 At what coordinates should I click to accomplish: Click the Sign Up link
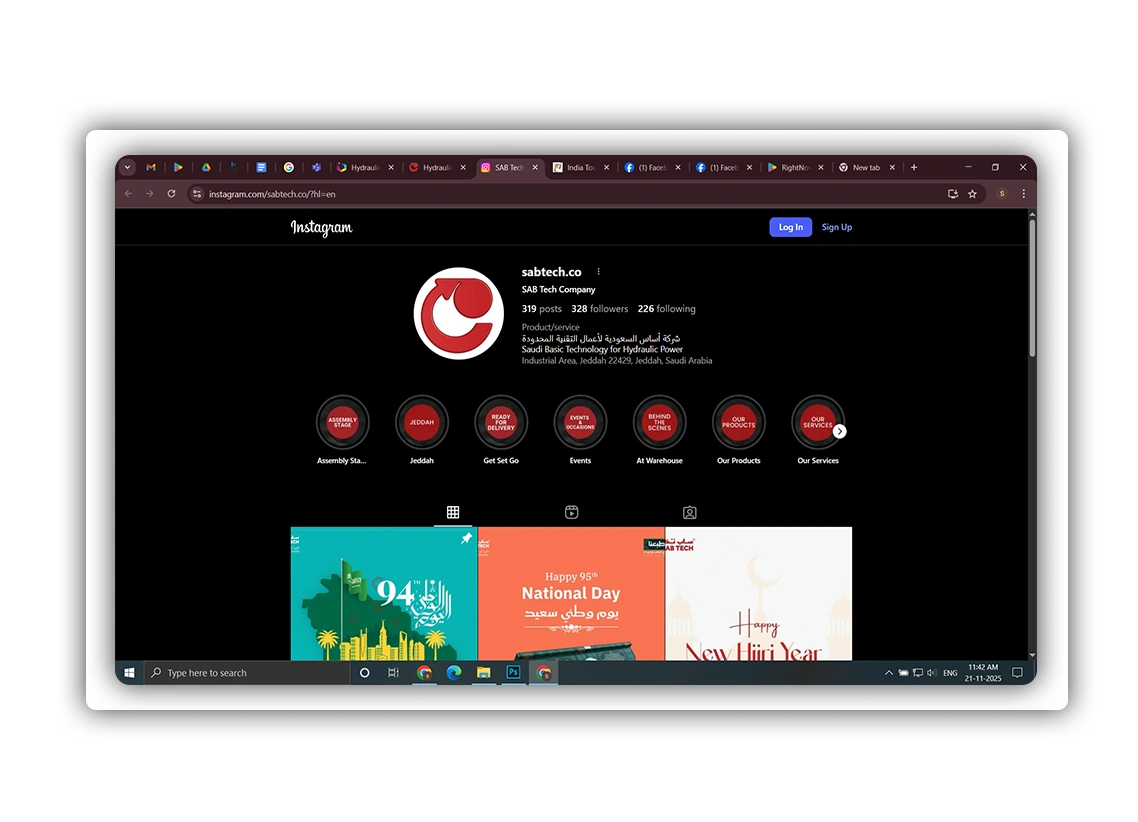tap(837, 227)
